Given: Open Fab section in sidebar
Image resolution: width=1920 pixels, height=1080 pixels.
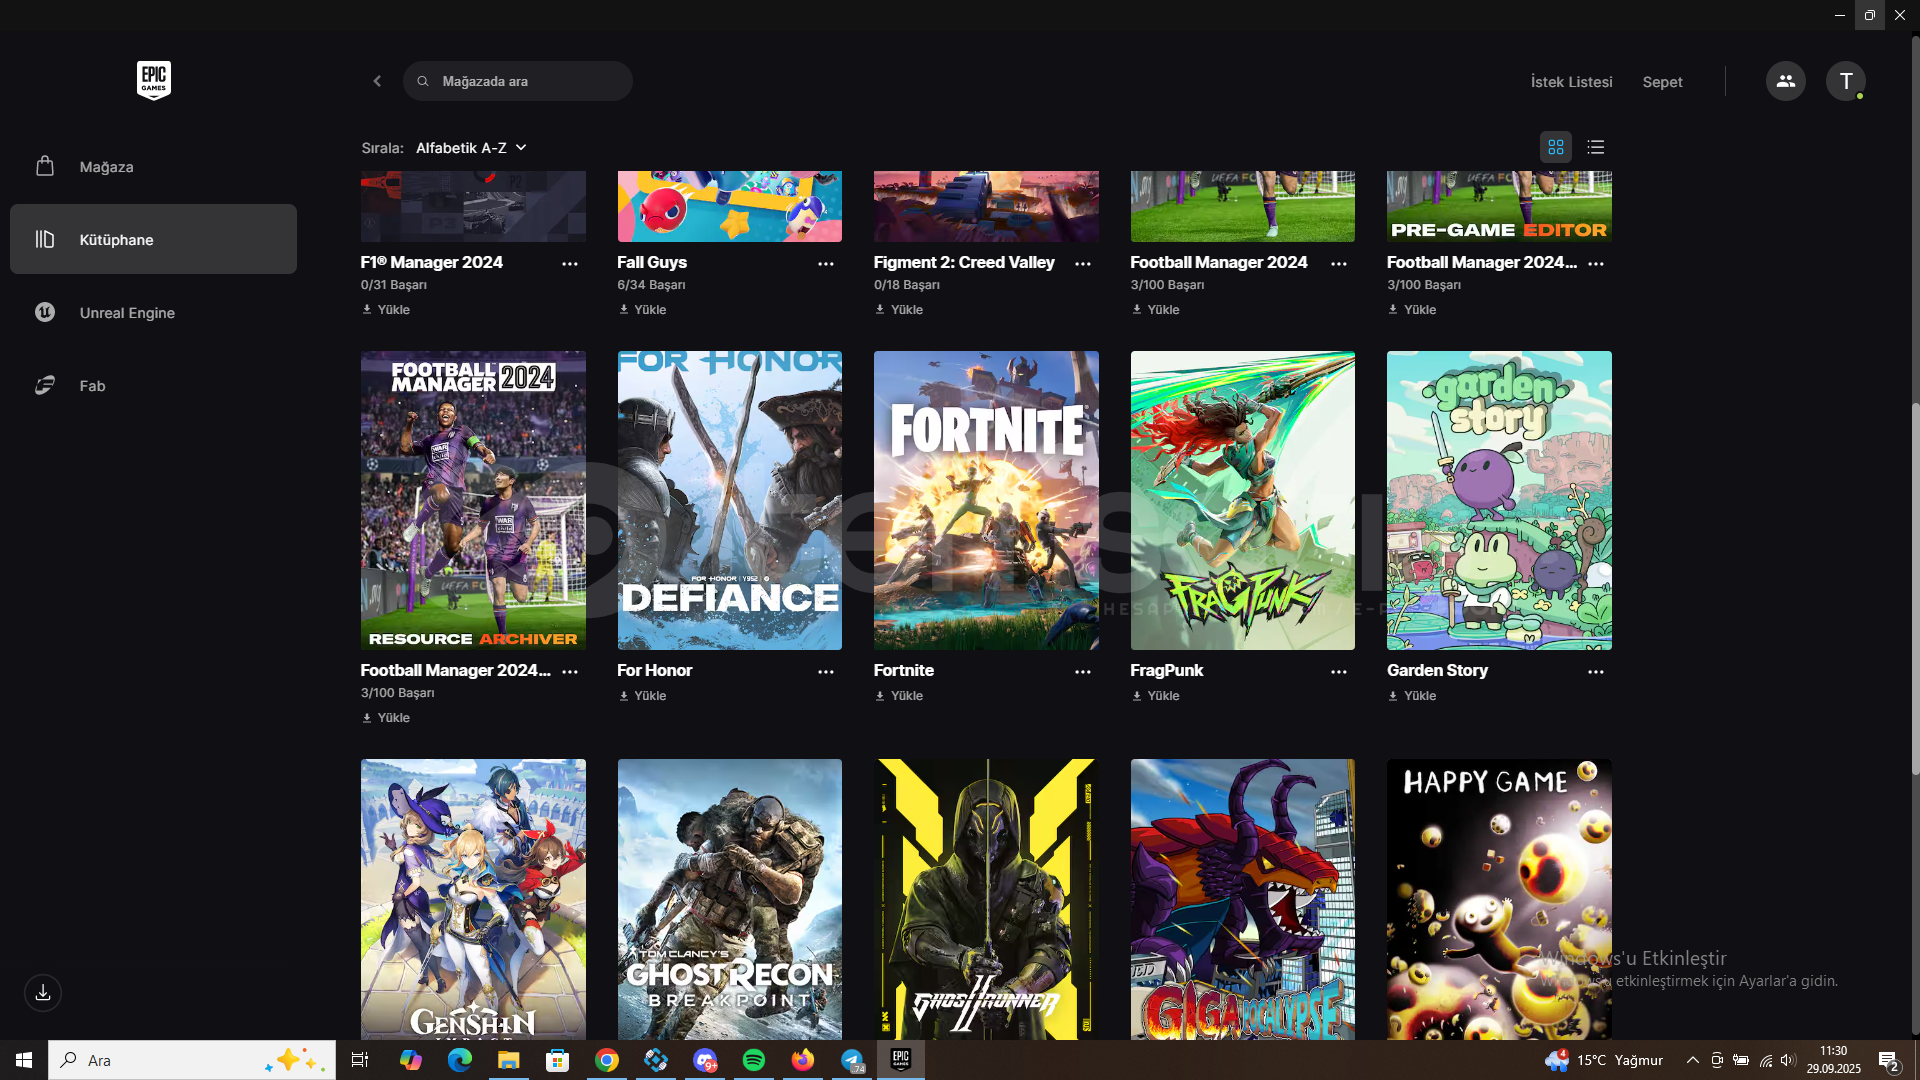Looking at the screenshot, I should pos(153,386).
